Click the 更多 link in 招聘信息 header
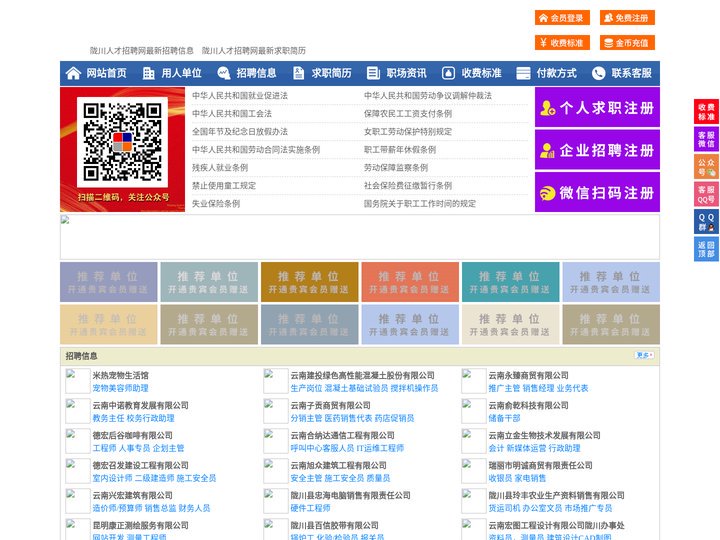 point(645,355)
